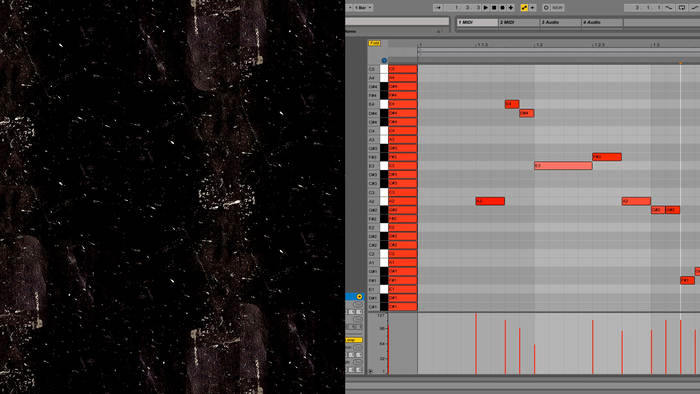Click the headphone preview icon
Viewport: 700px width, 394px height.
384,60
